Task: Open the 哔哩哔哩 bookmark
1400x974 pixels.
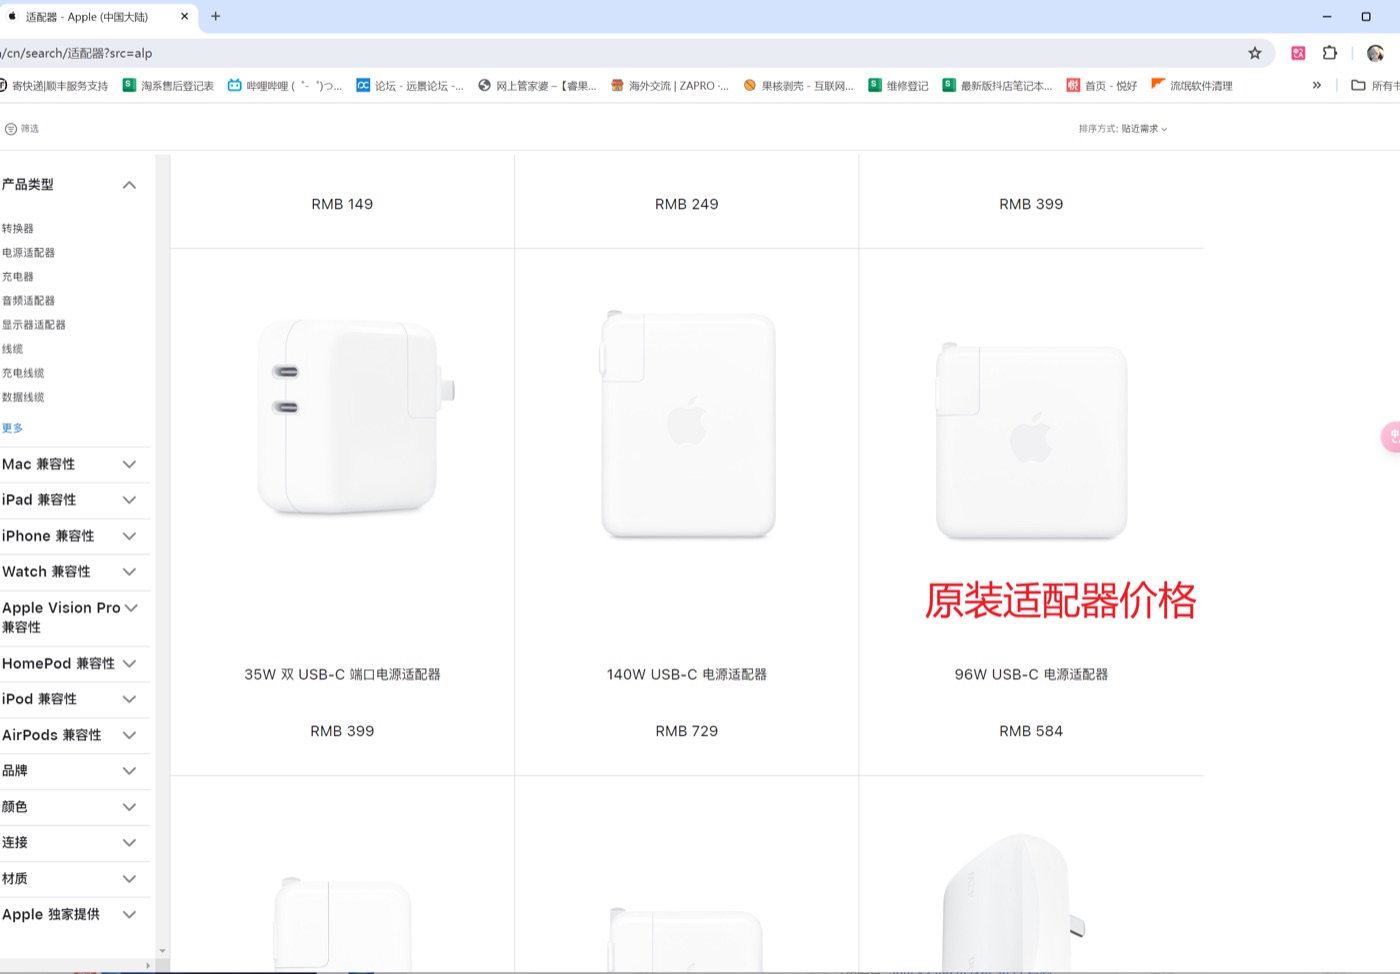Action: pos(285,85)
